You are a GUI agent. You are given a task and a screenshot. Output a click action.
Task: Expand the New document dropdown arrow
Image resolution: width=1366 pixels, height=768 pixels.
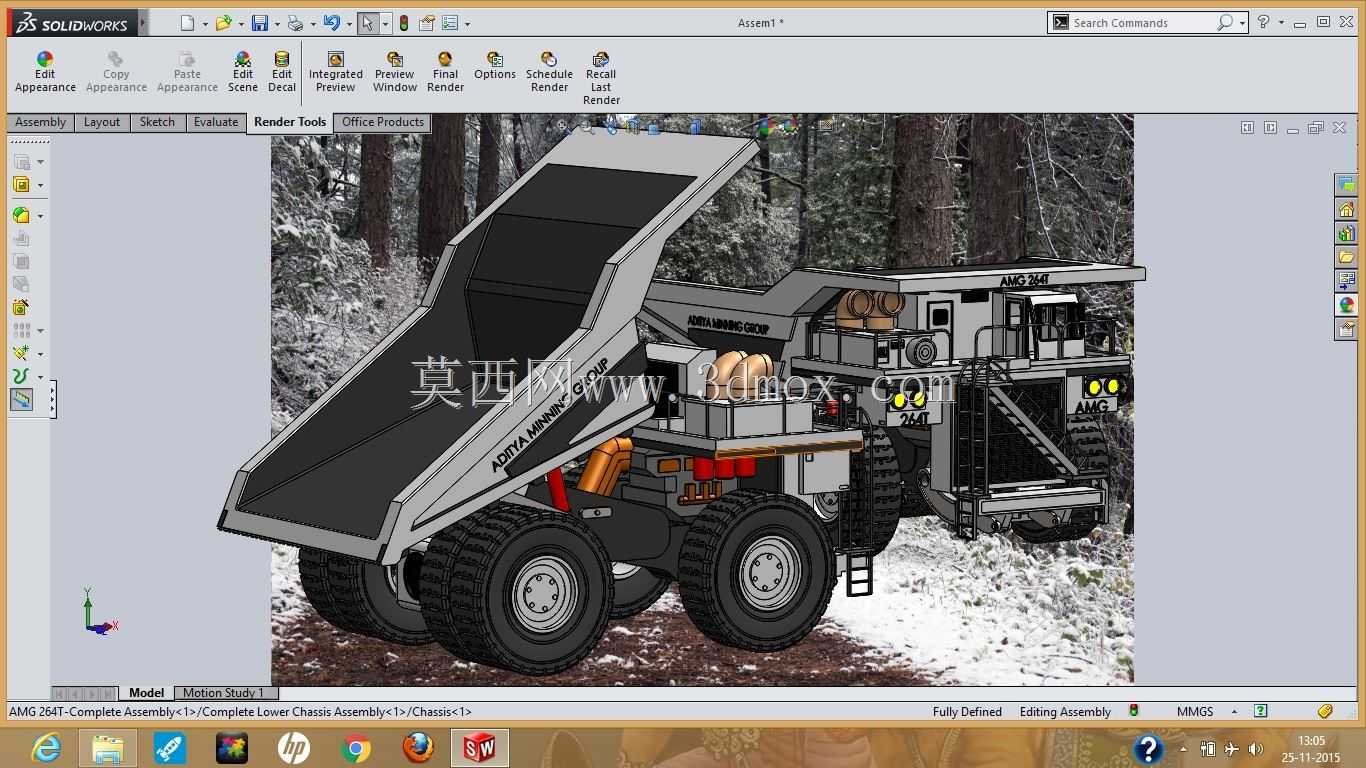[x=205, y=24]
